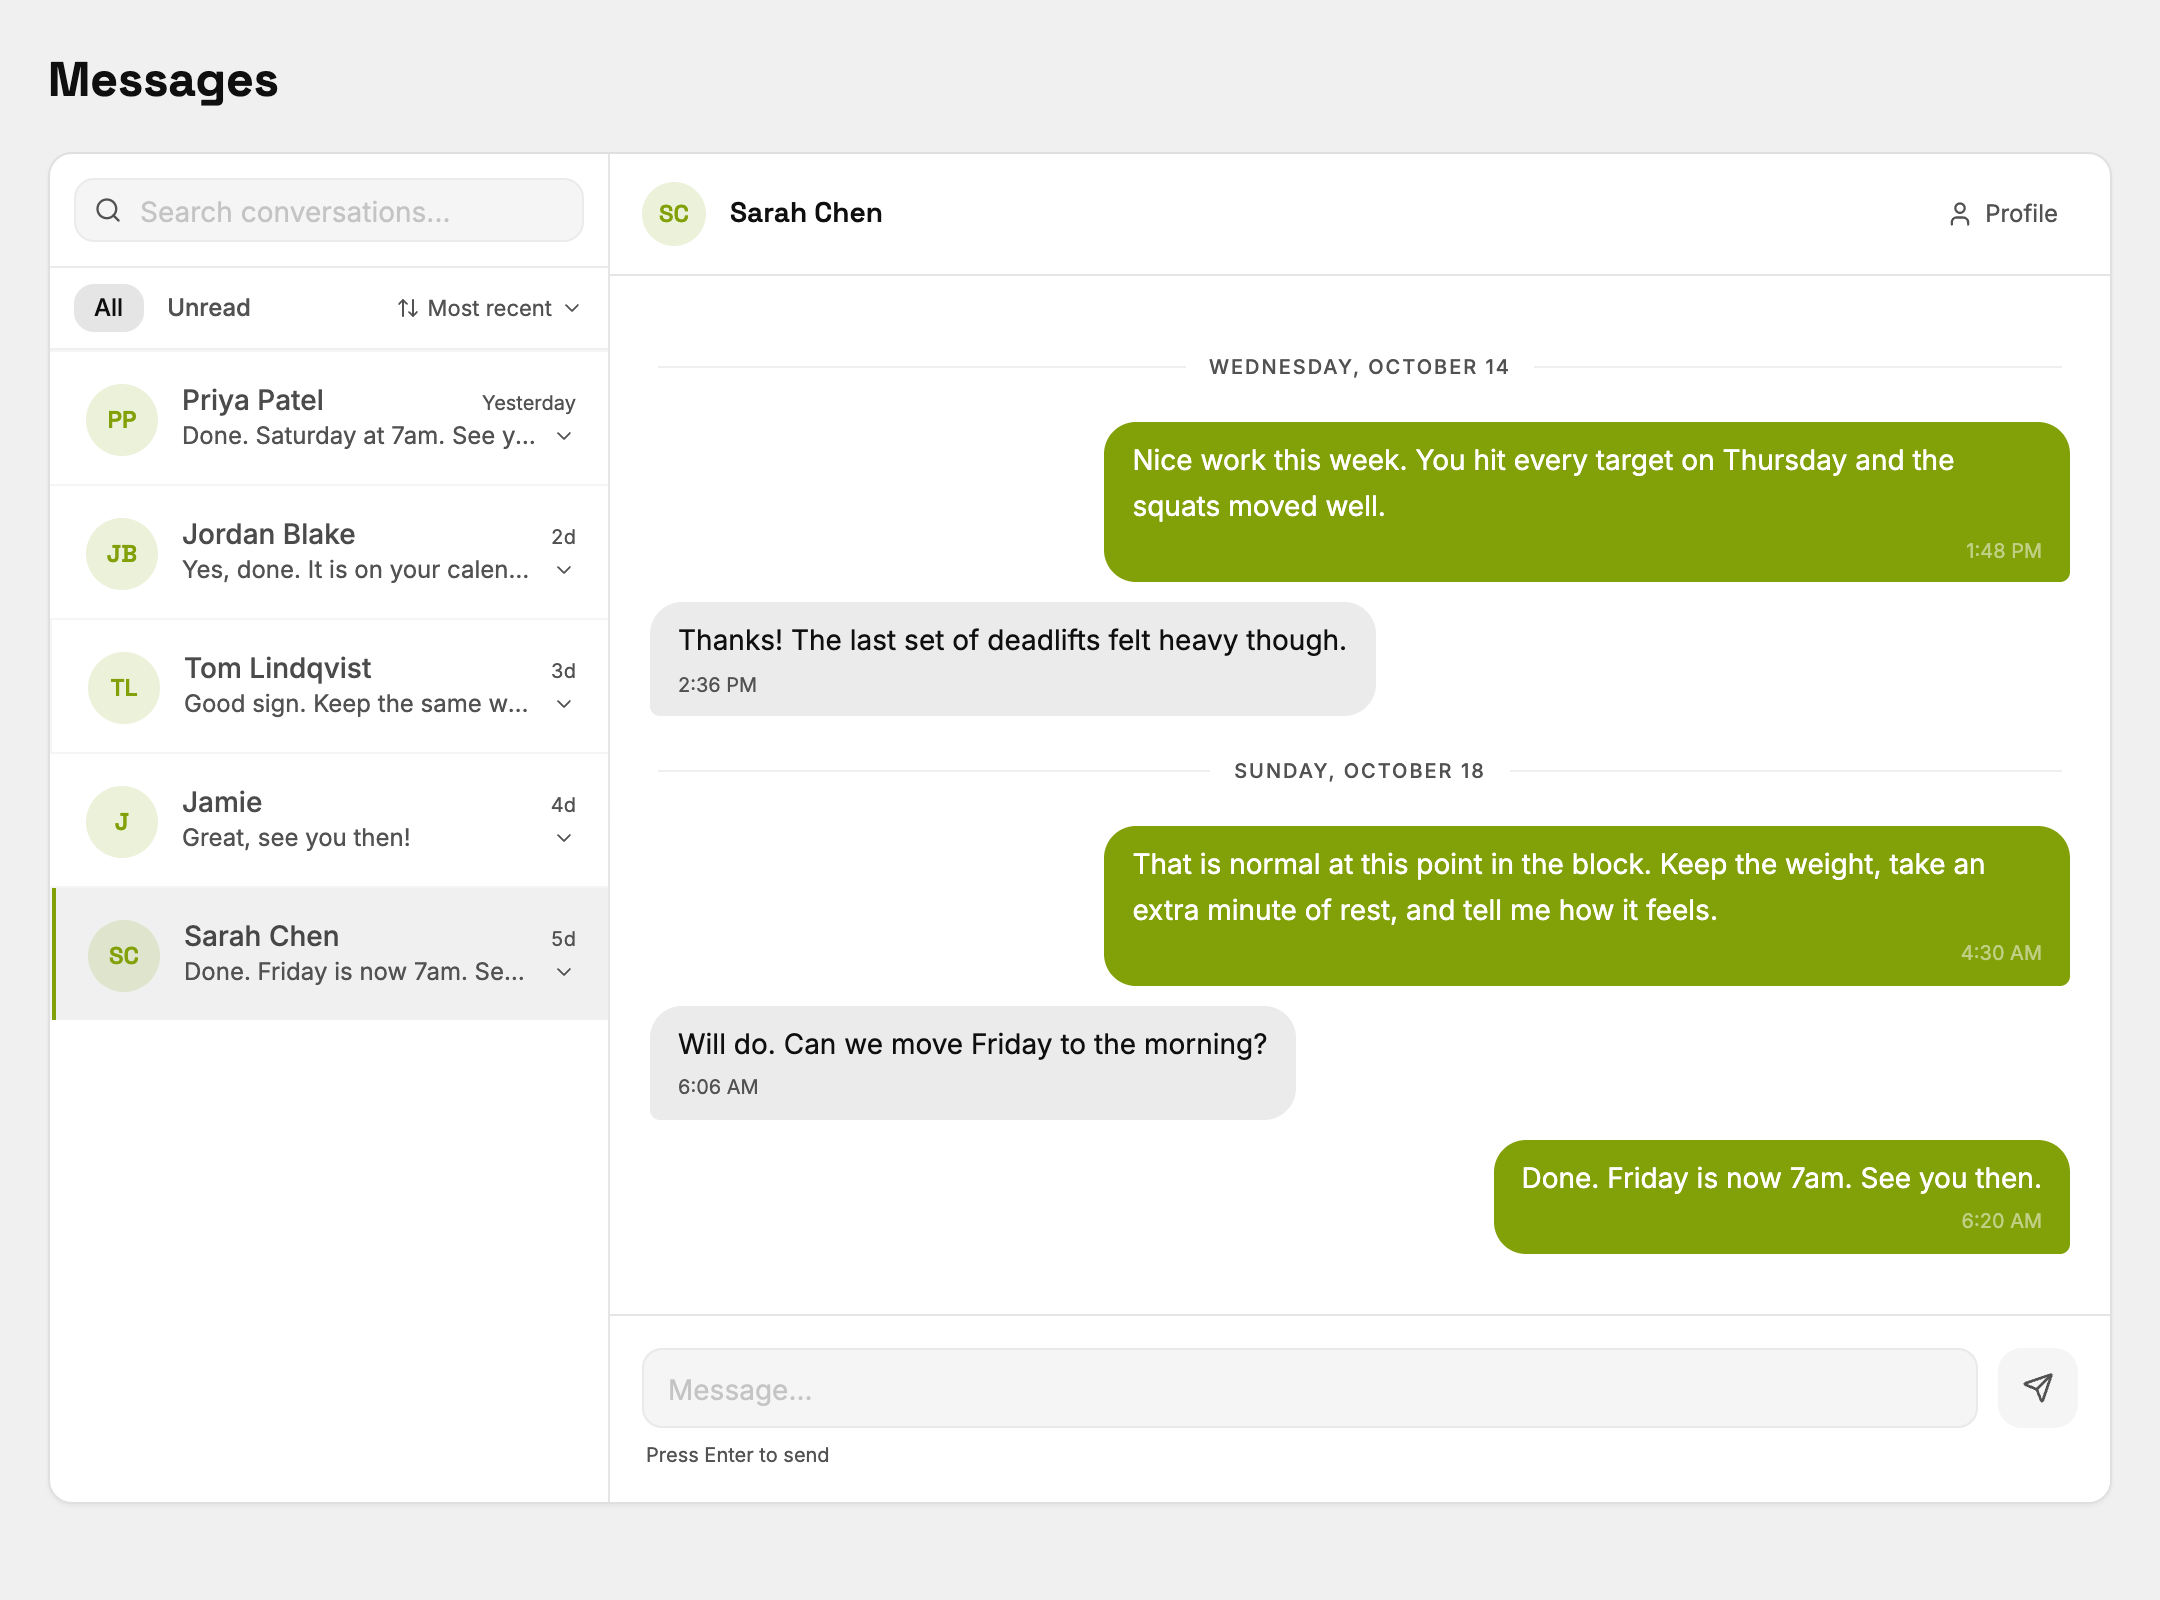Click the 'Done. Friday is now 7am' chat bubble
Screen dimensions: 2160x1600
[x=1782, y=1197]
